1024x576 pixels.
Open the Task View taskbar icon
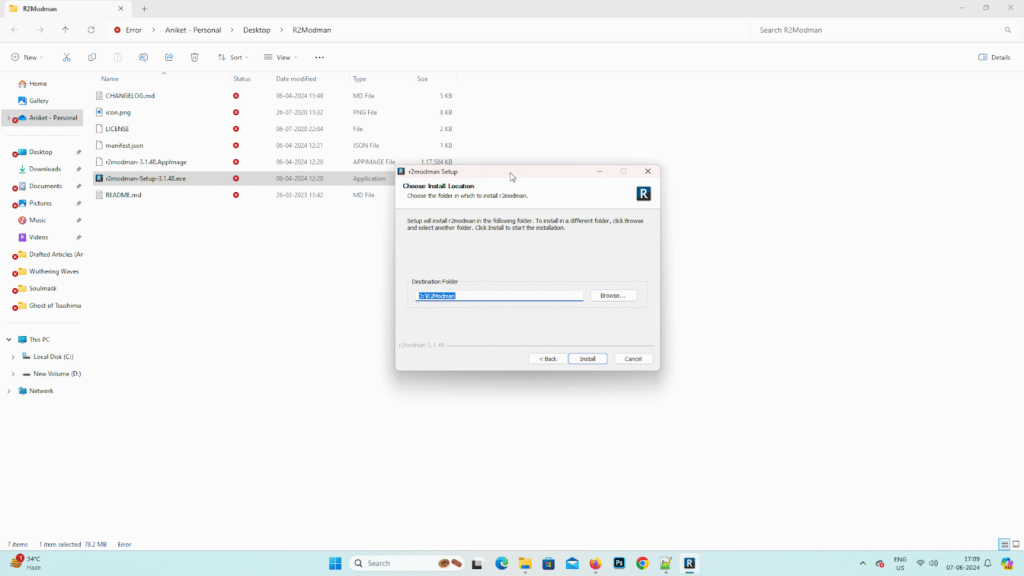tap(477, 564)
